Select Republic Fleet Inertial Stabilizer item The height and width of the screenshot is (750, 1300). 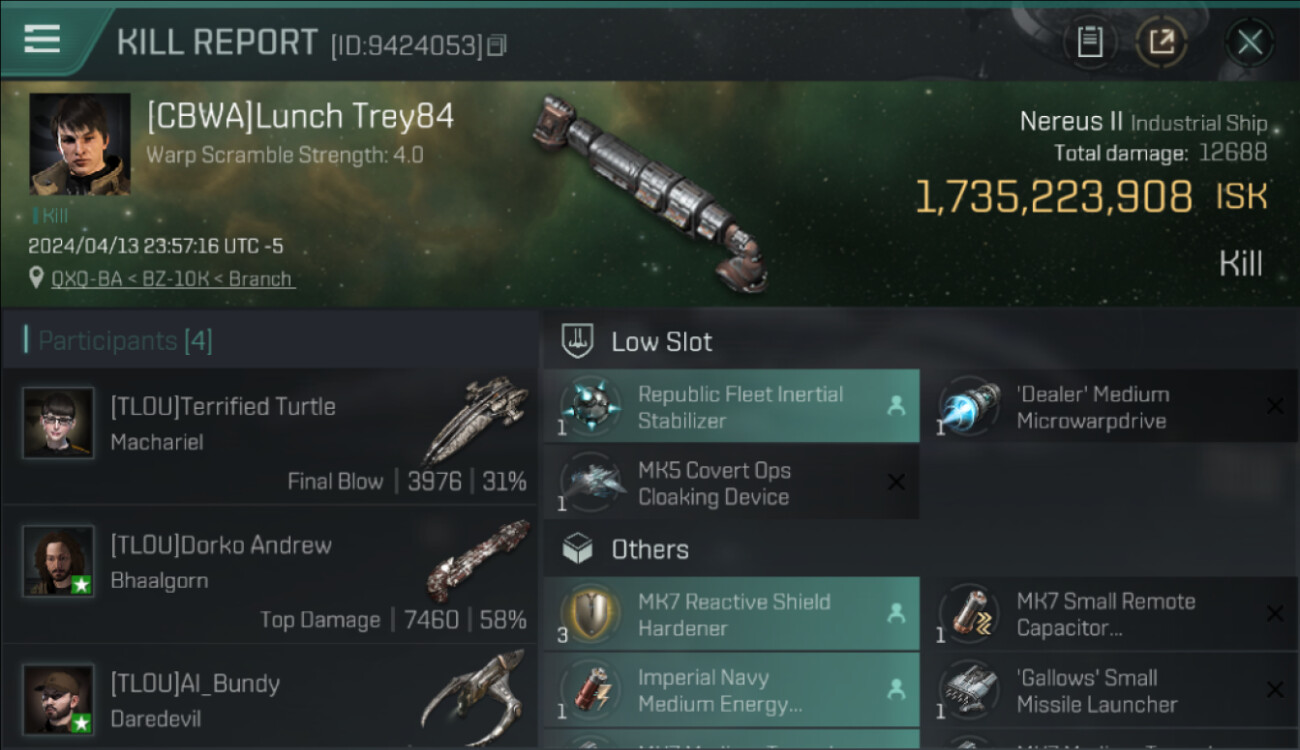tap(740, 407)
